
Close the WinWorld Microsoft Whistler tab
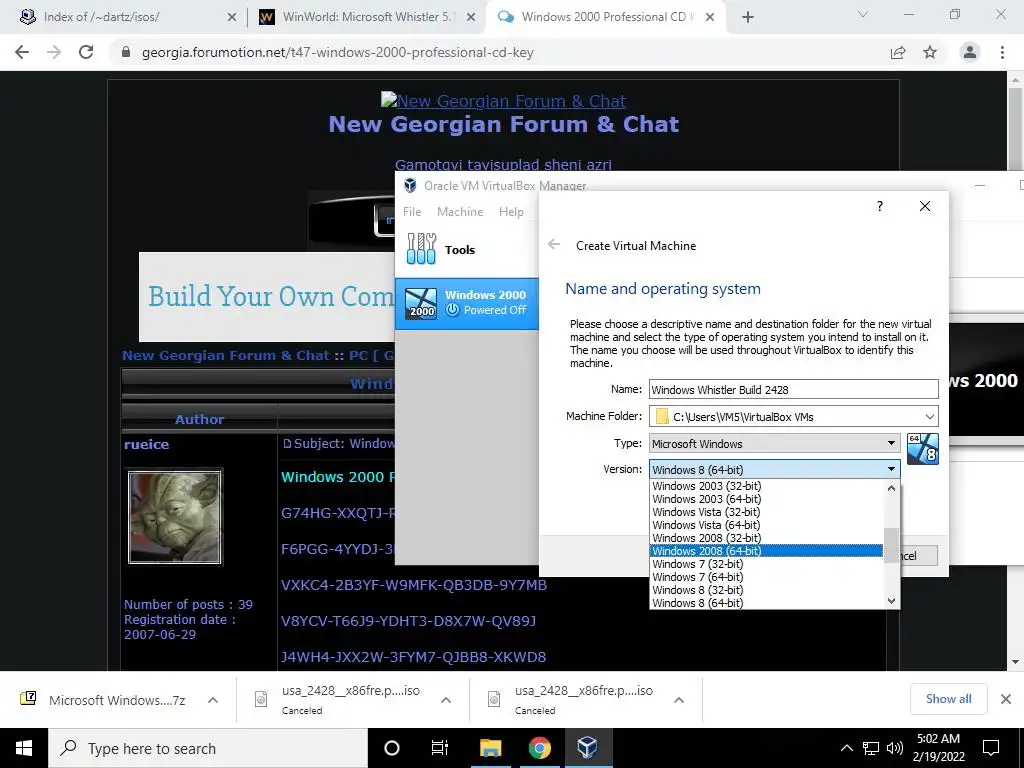click(x=471, y=17)
